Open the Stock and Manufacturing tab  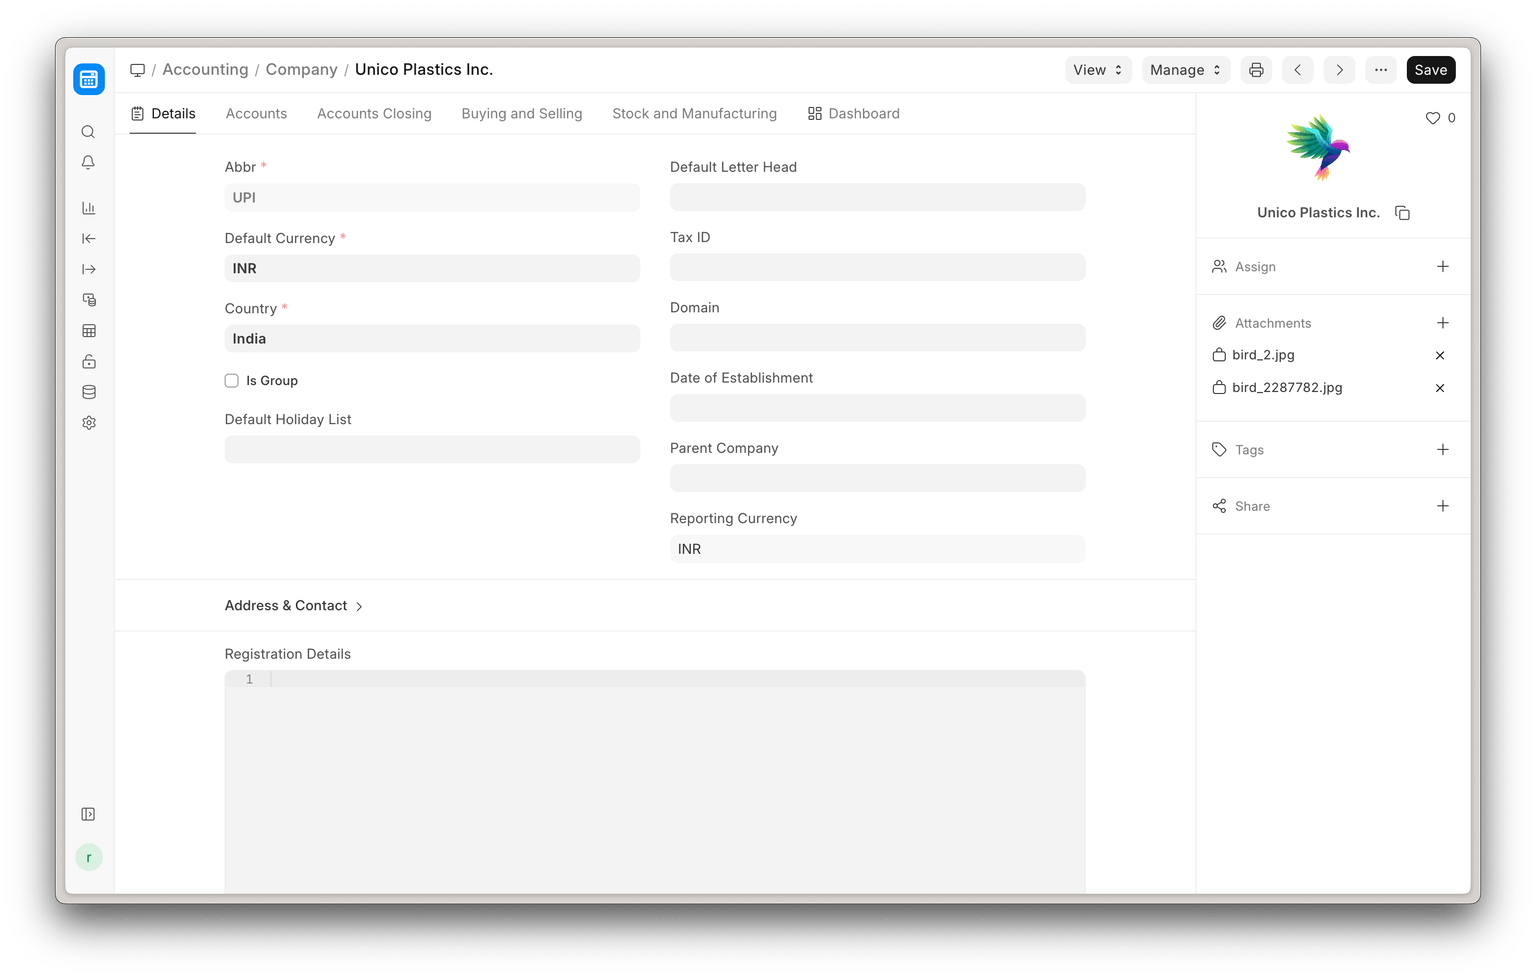694,114
